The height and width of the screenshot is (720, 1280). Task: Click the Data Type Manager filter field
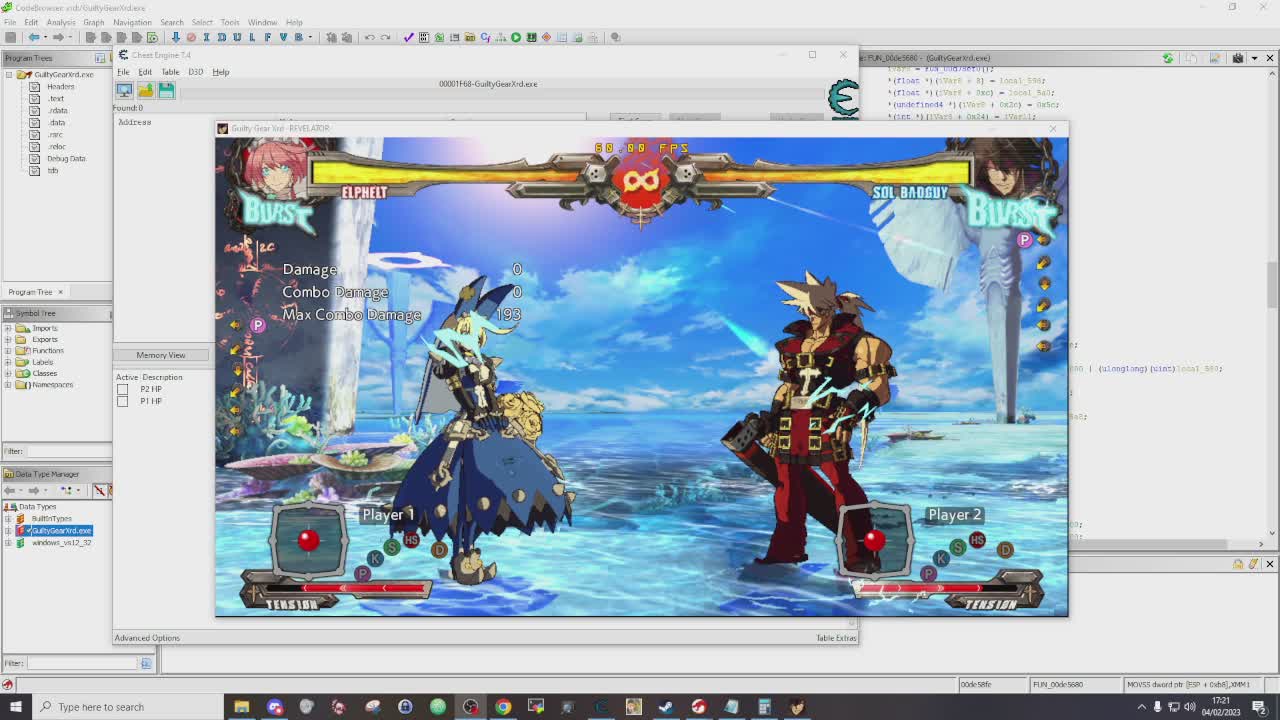pos(83,663)
